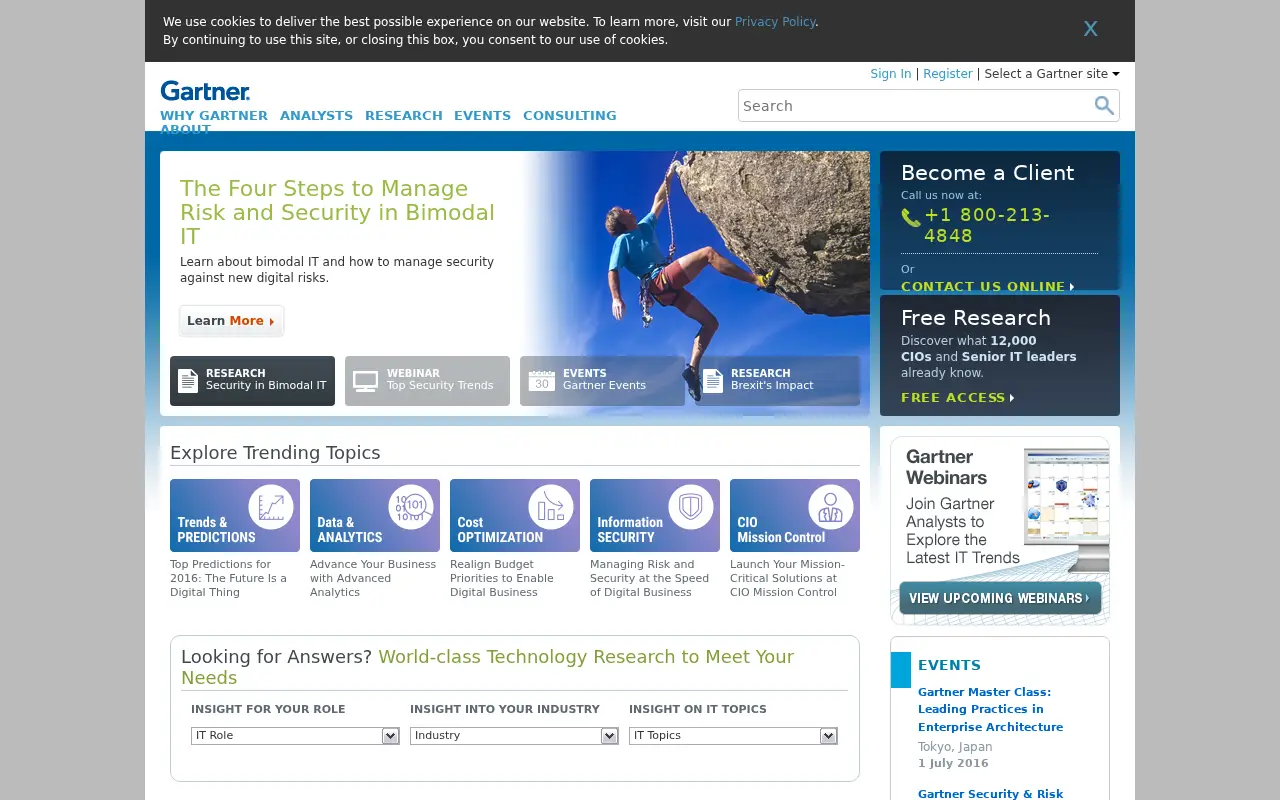Open the IT Role dropdown

[x=295, y=736]
